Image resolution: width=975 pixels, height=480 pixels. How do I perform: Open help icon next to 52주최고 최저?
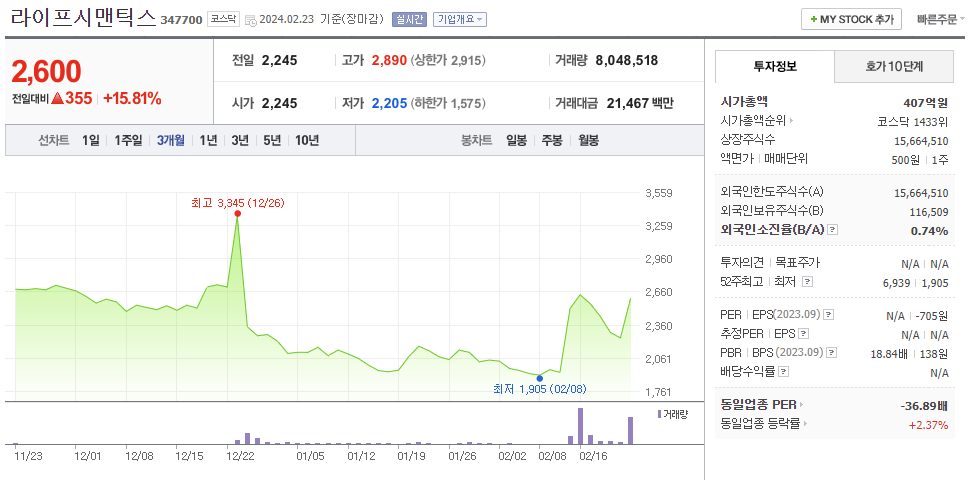(x=807, y=282)
